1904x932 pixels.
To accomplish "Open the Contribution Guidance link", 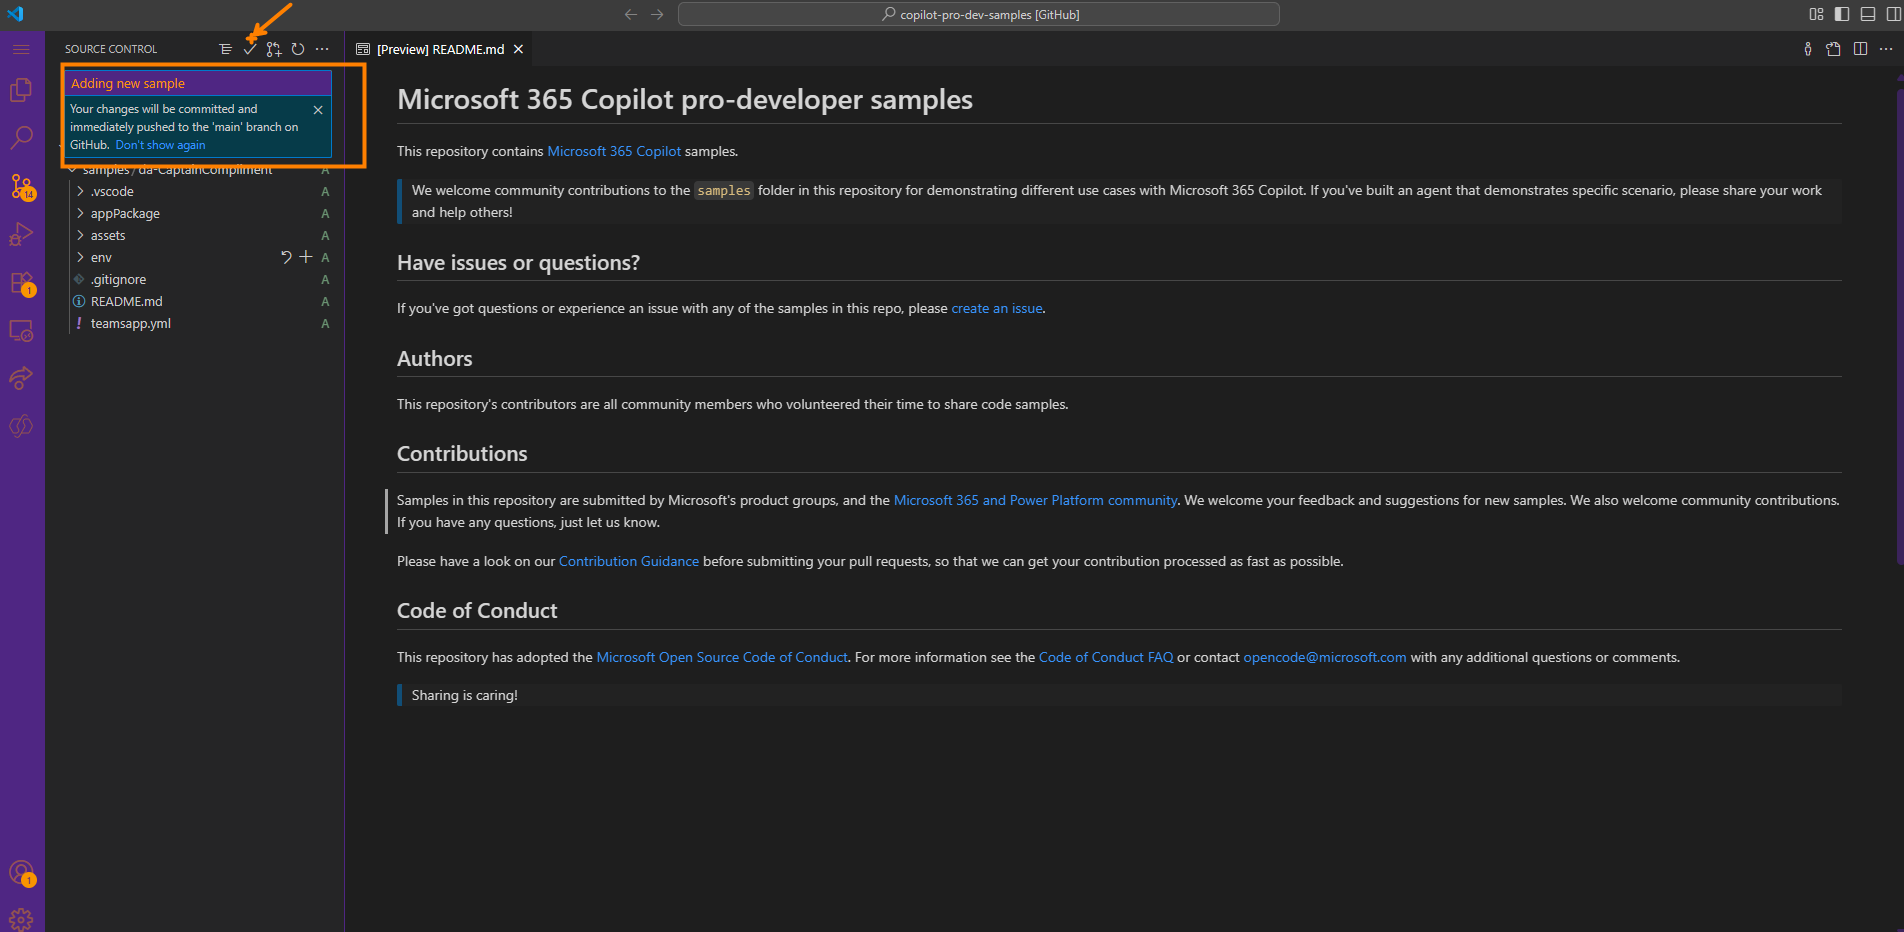I will 628,561.
